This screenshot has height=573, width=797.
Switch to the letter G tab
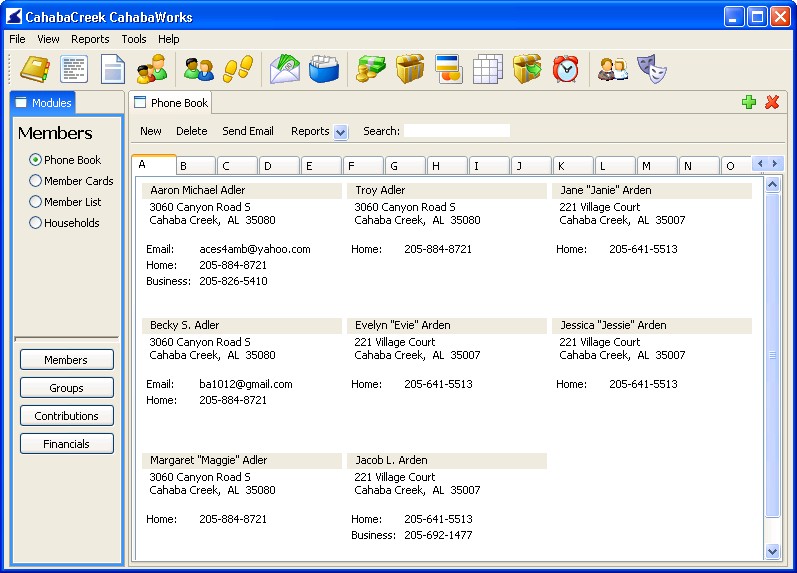point(405,166)
